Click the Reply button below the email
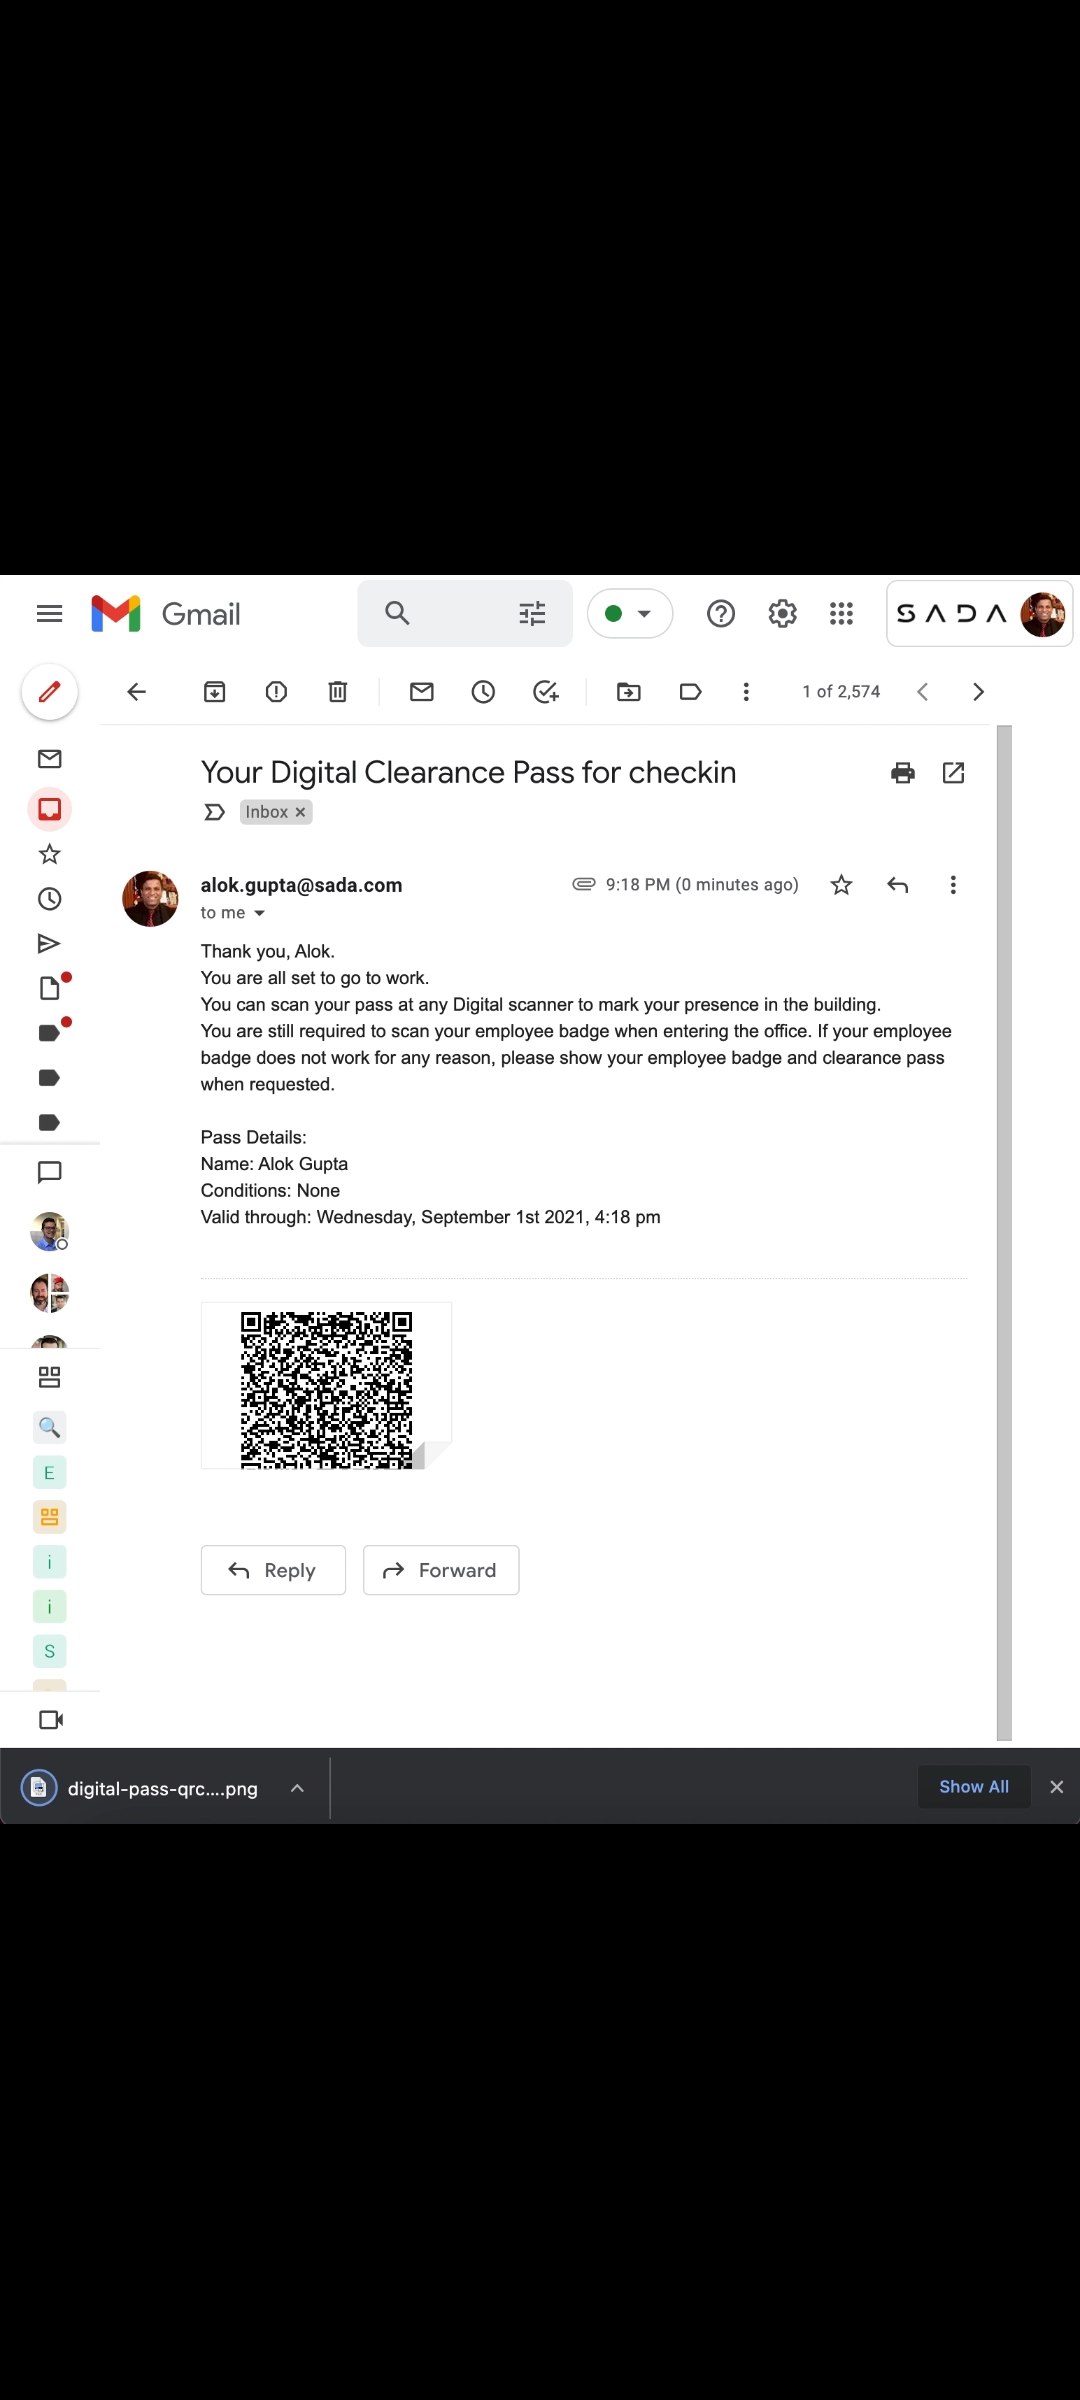Screen dimensions: 1080x2400 coord(273,1570)
